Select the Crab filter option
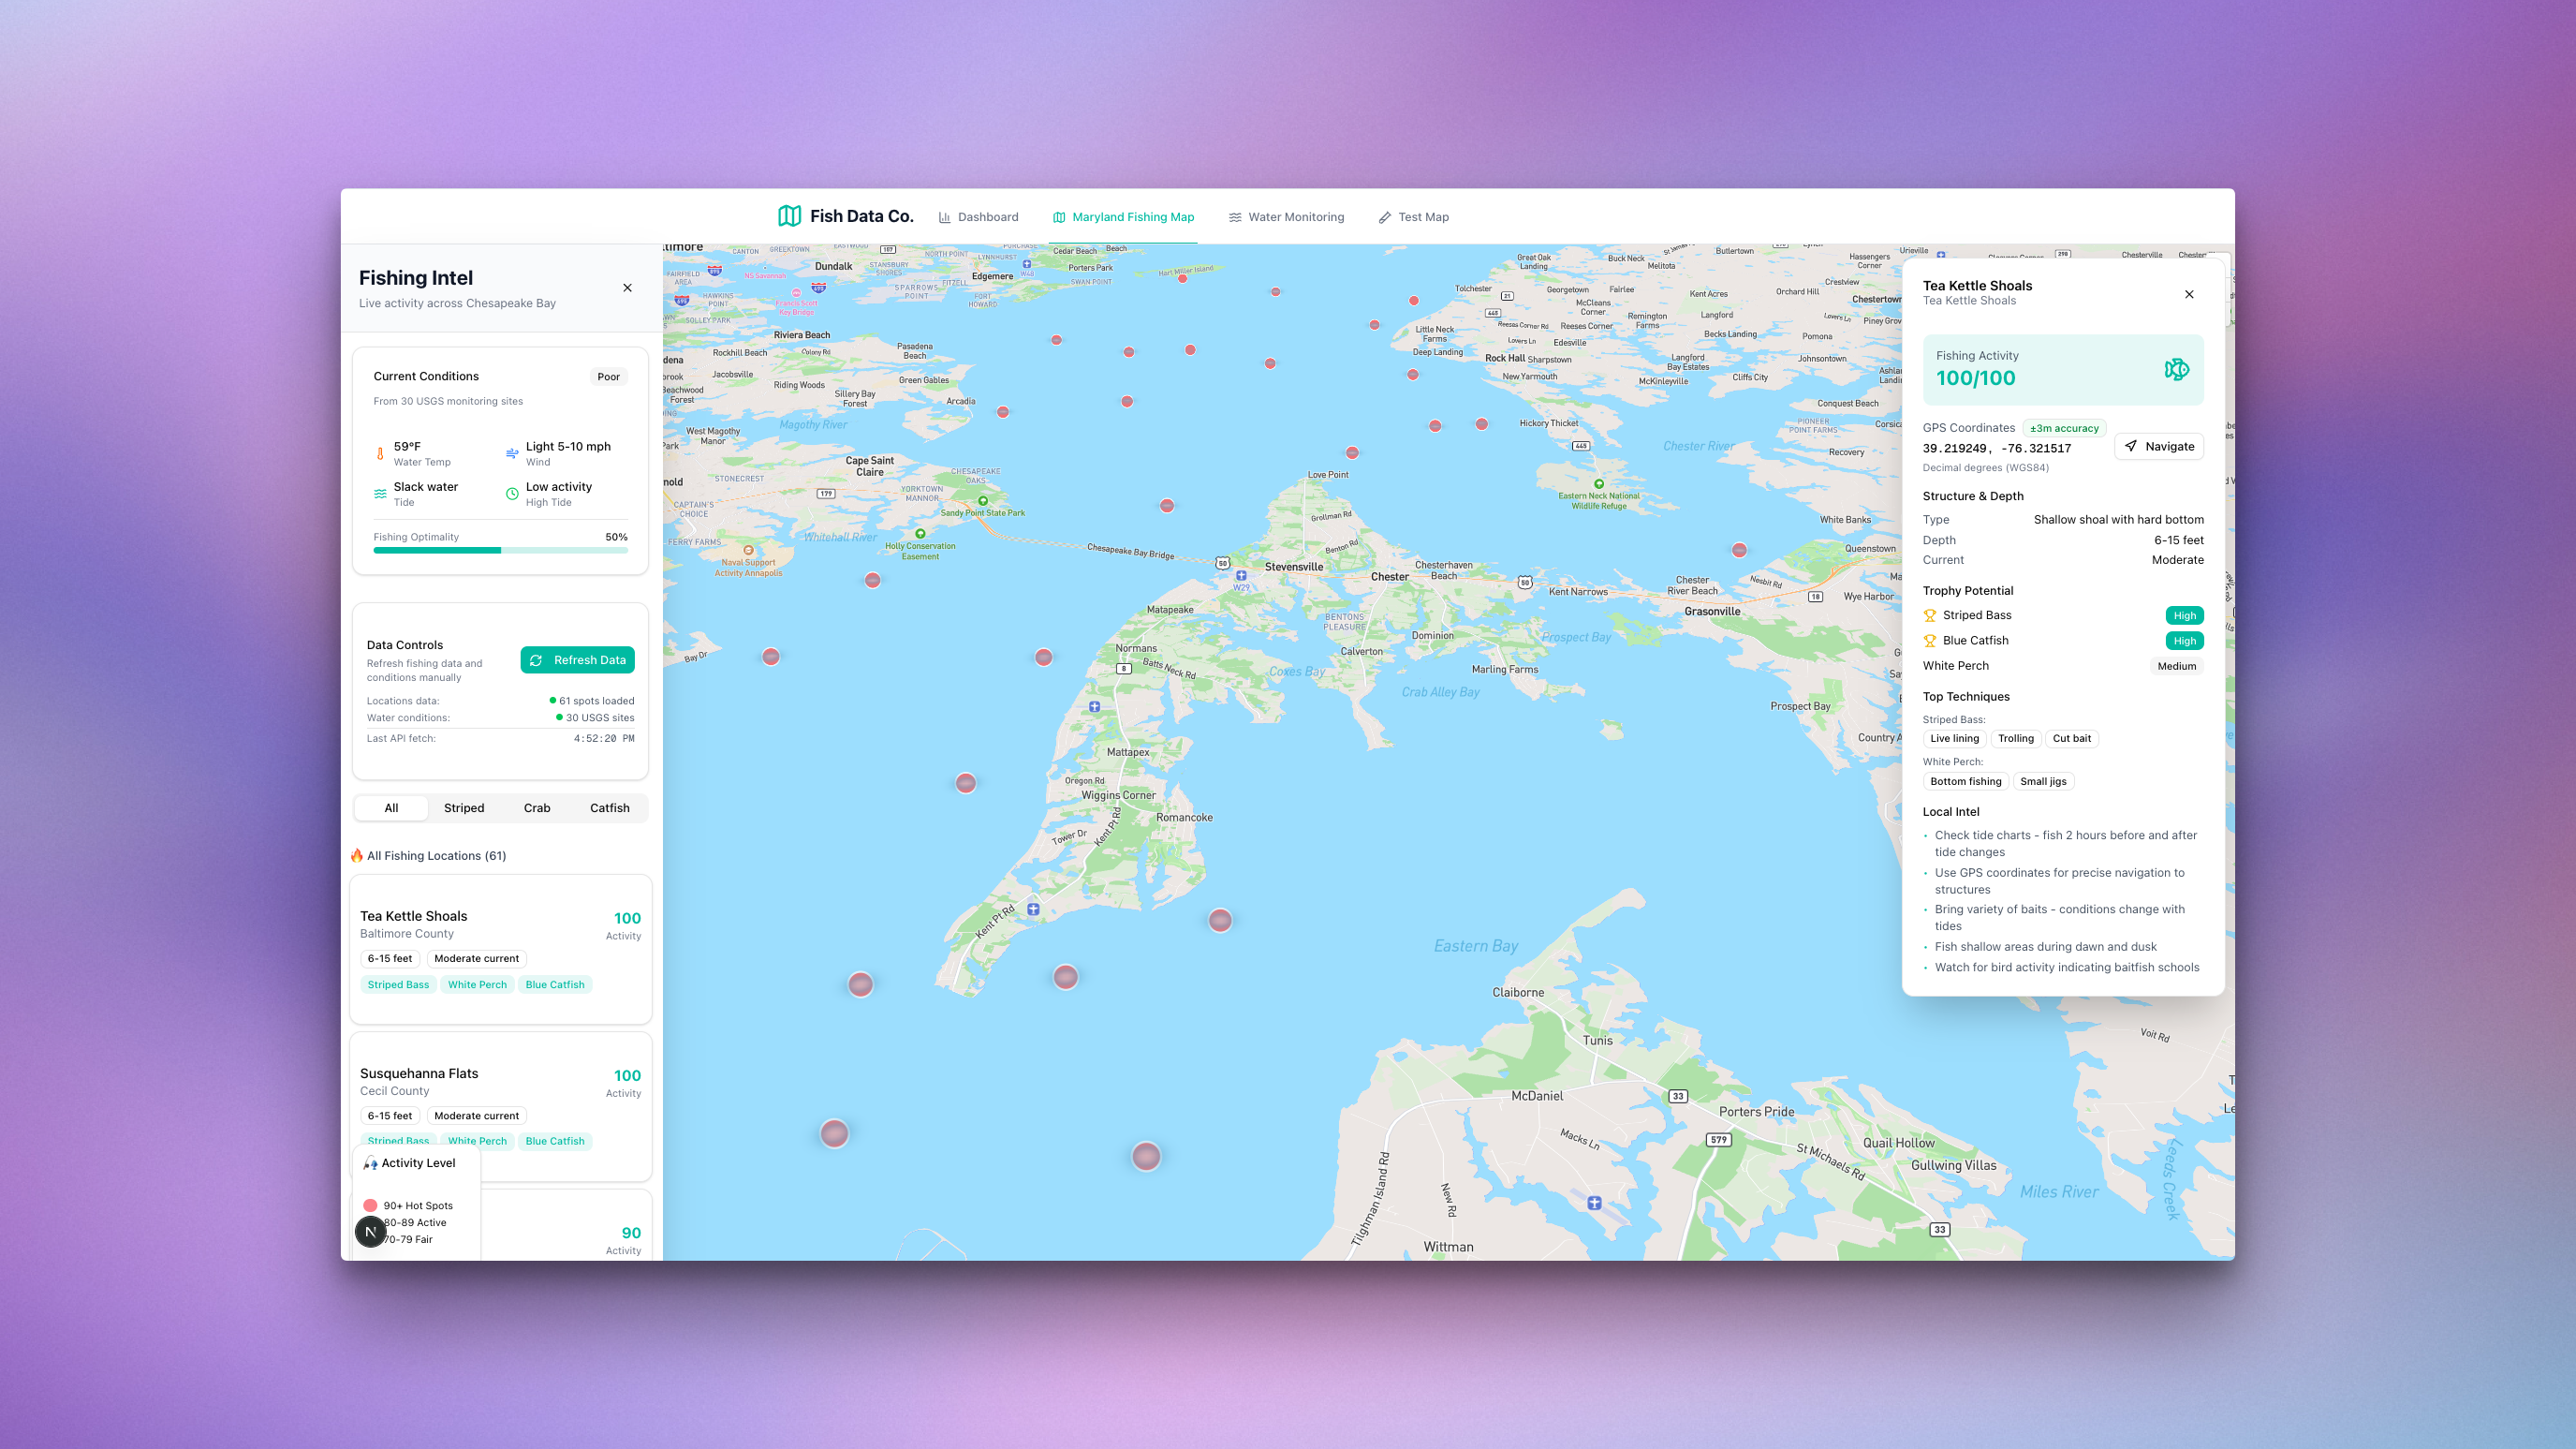 [x=537, y=808]
